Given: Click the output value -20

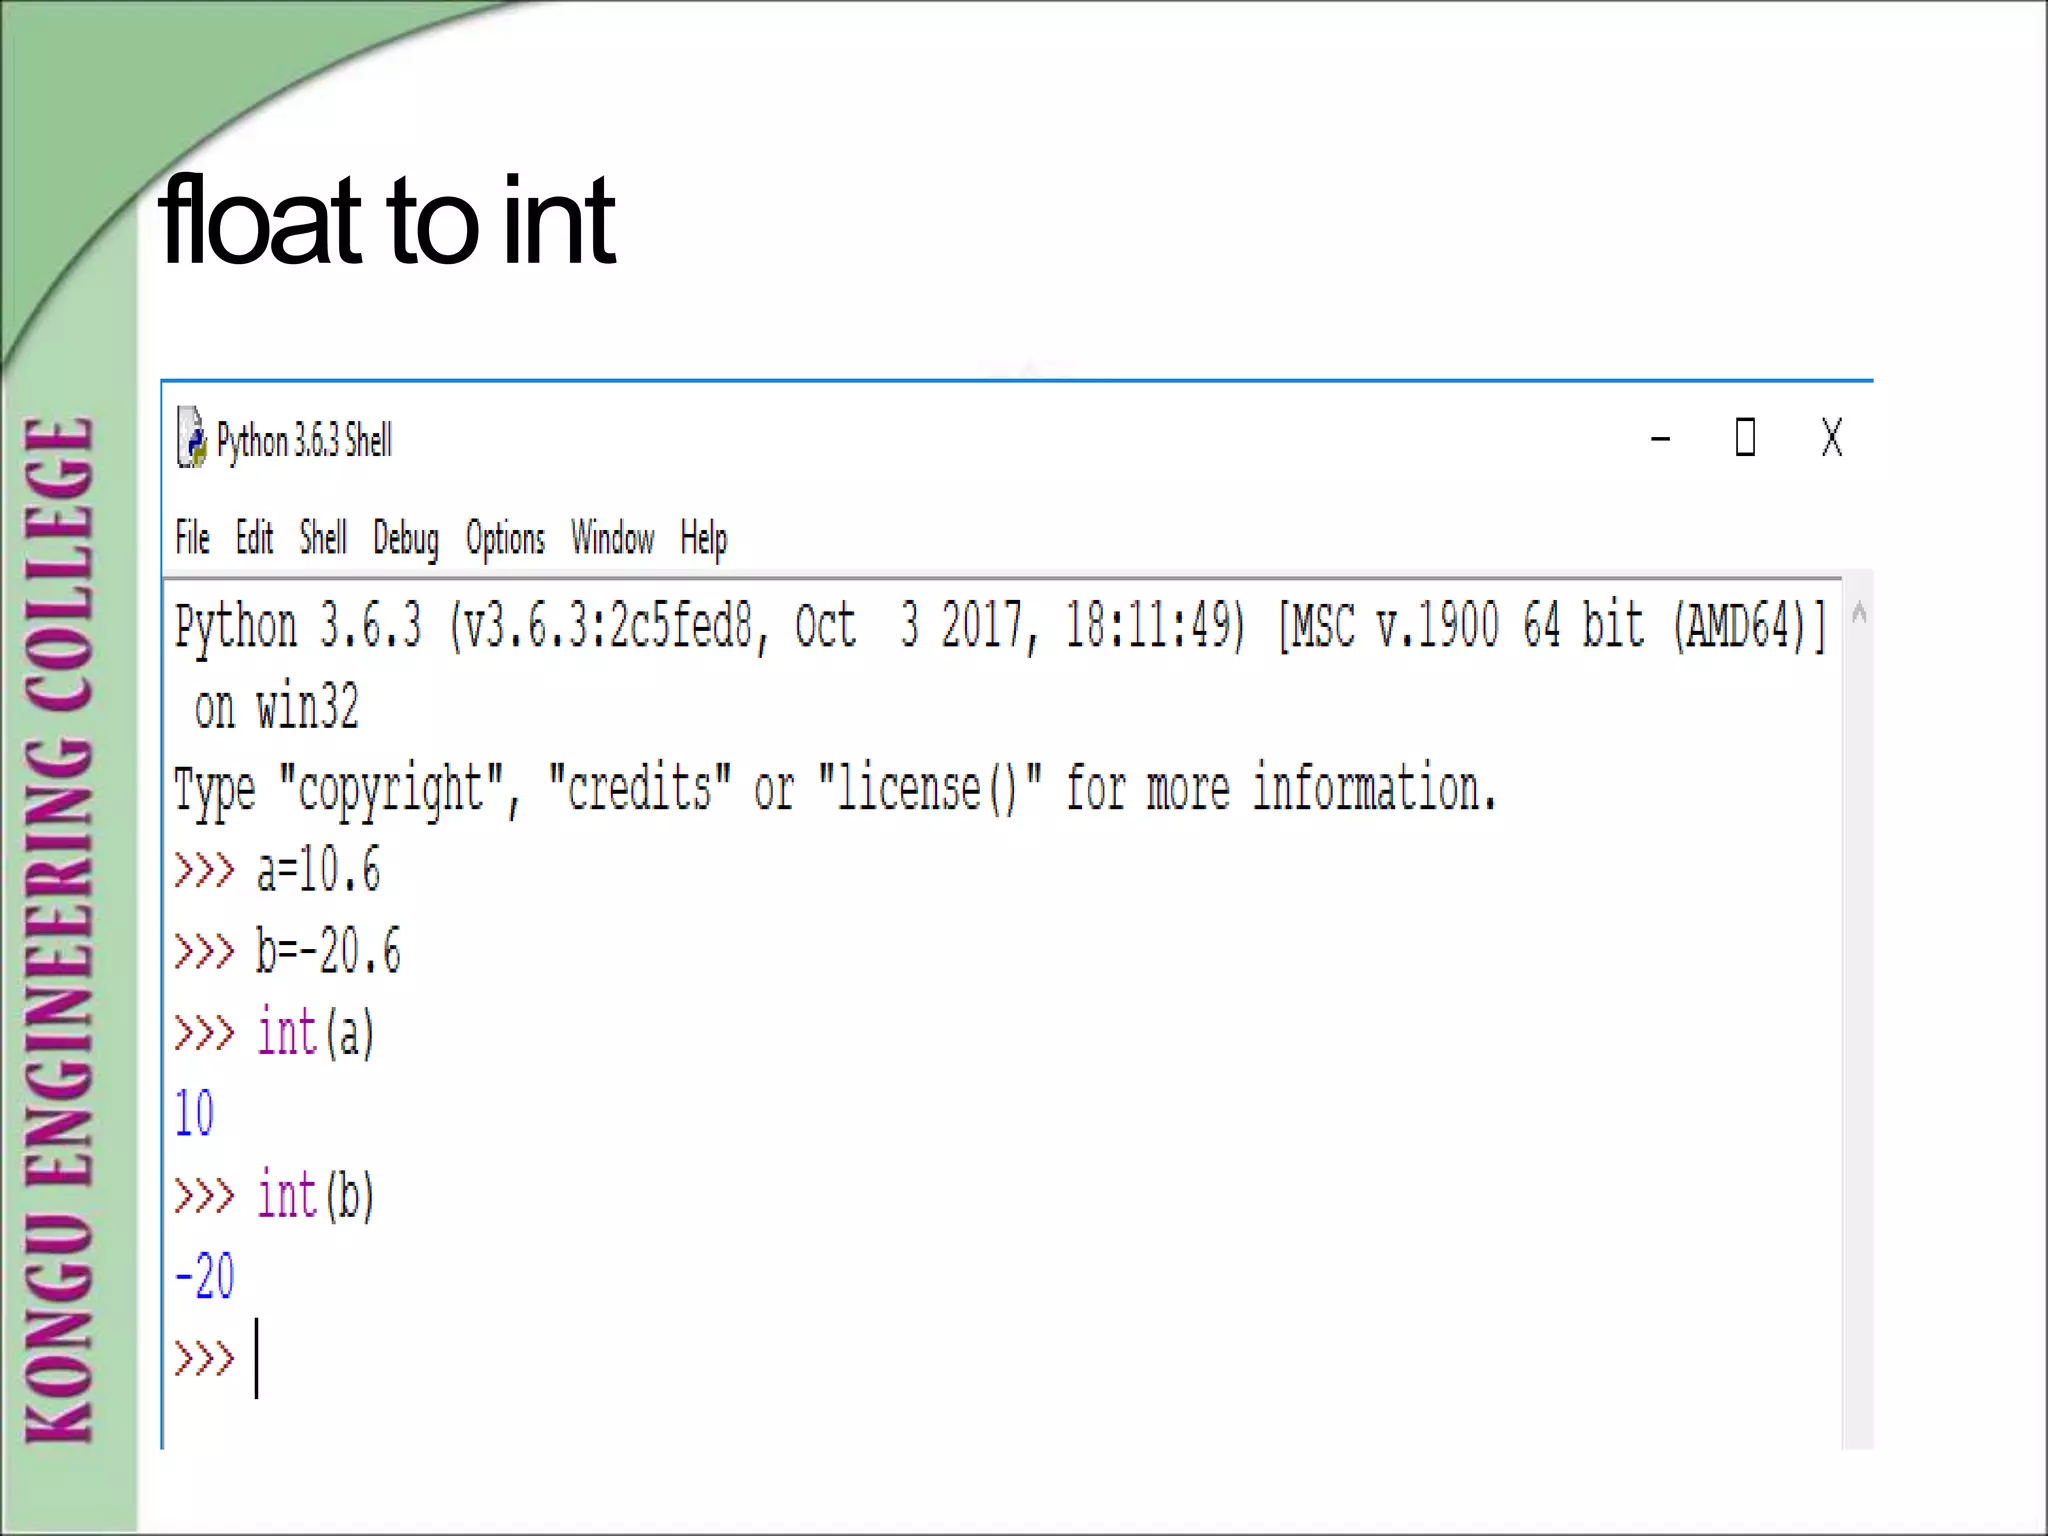Looking at the screenshot, I should coord(205,1276).
